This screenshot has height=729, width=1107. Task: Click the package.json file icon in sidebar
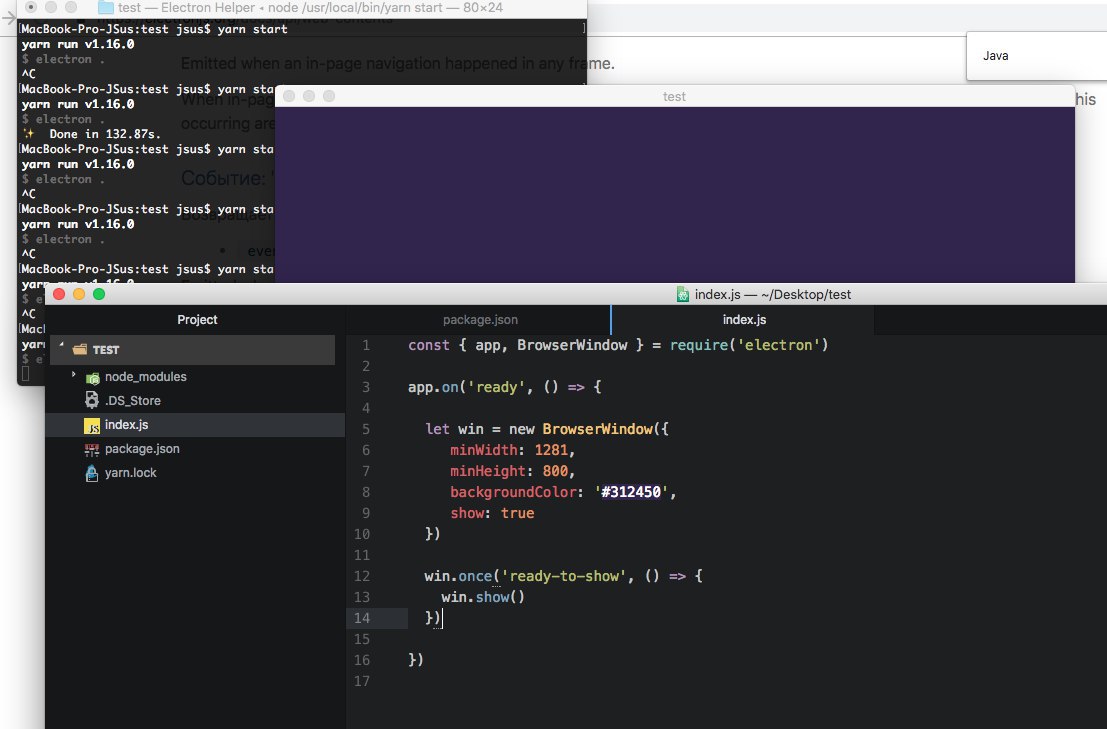[92, 449]
